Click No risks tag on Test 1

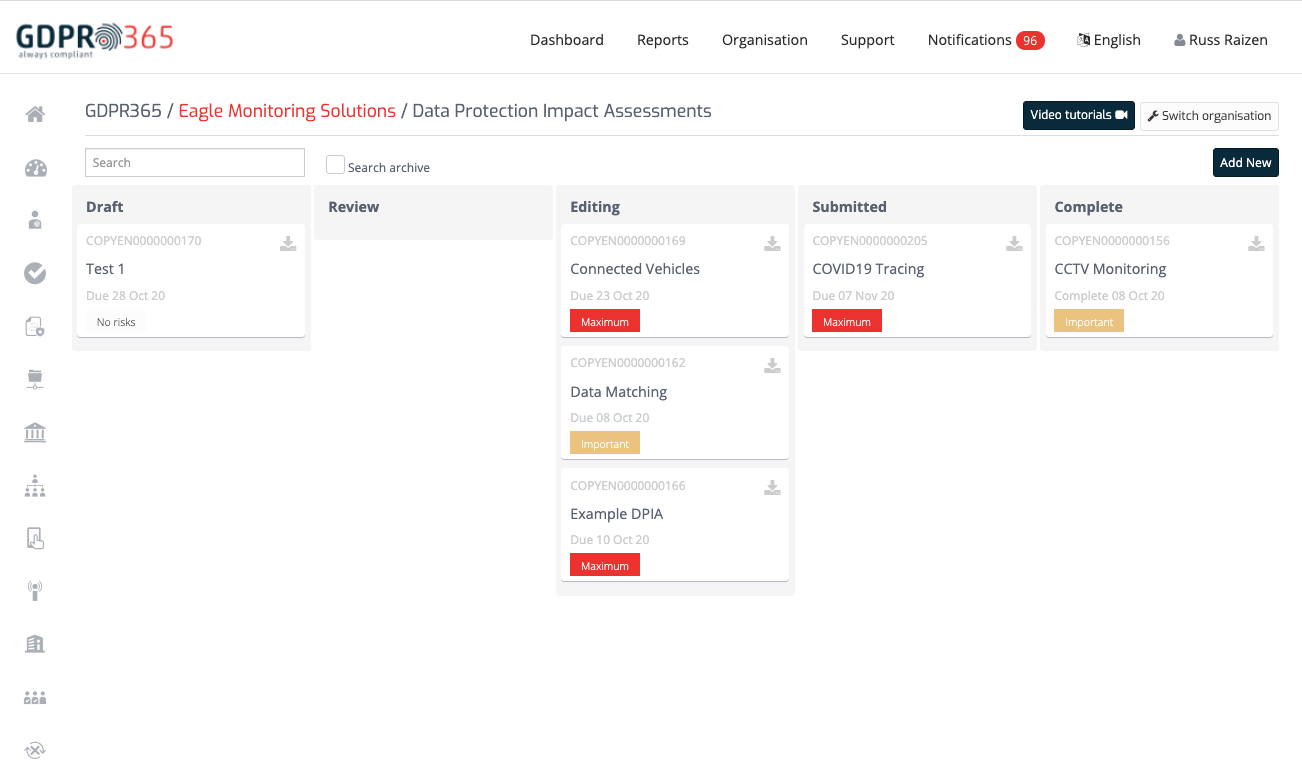pyautogui.click(x=116, y=321)
